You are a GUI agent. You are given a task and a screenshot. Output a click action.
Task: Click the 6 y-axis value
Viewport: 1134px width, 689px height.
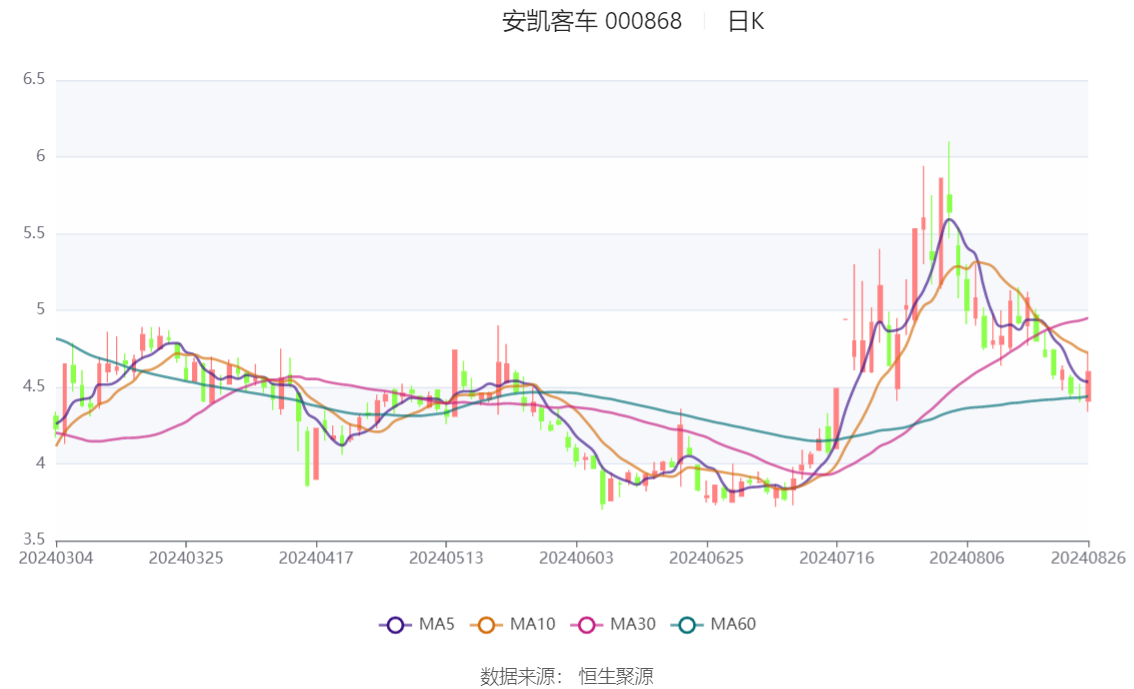click(x=40, y=156)
